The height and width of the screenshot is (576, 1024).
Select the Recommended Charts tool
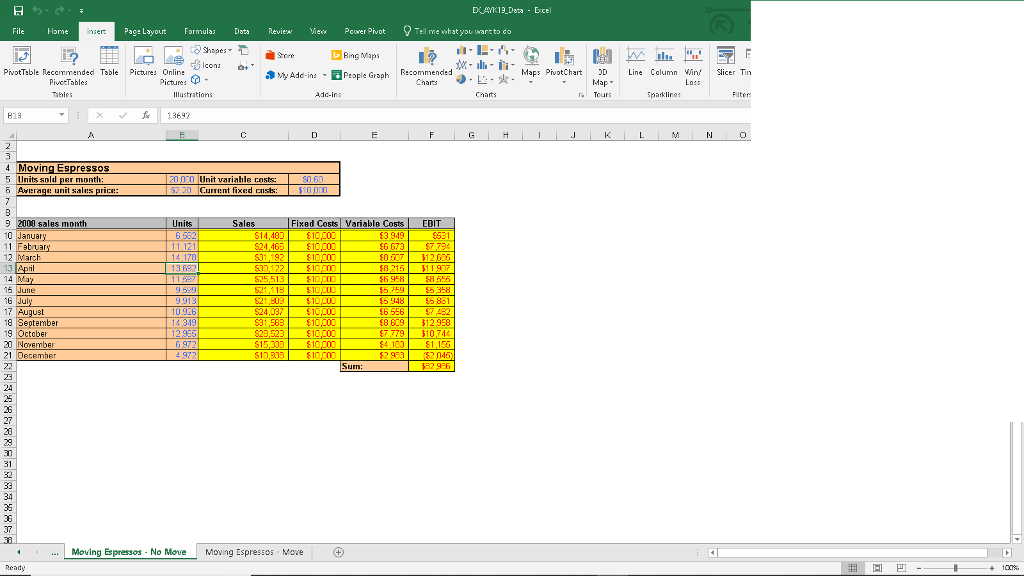[x=424, y=62]
